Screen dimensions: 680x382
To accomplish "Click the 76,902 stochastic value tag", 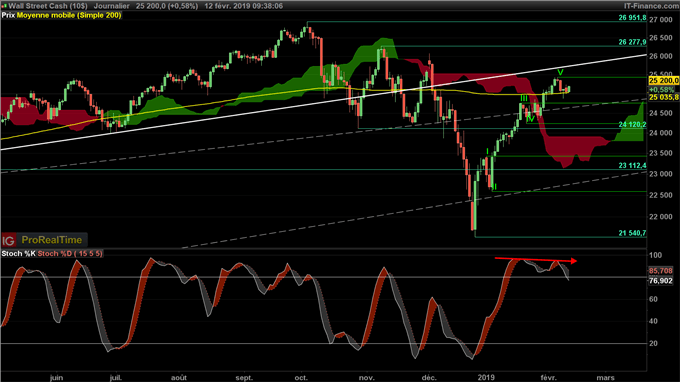I will click(660, 281).
